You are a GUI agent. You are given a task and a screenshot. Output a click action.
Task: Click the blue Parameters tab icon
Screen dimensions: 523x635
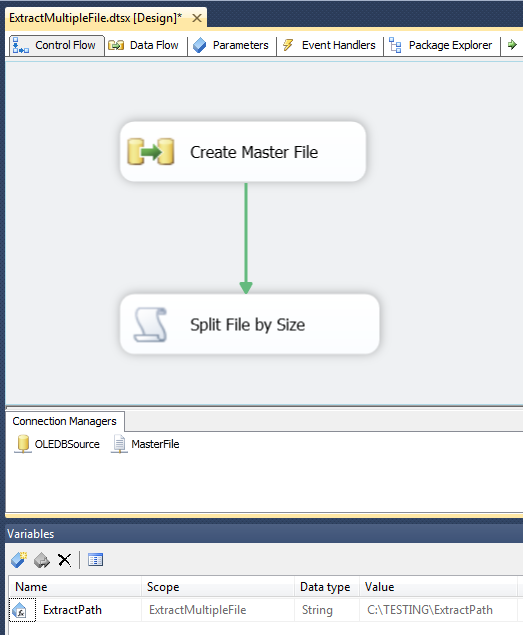click(x=199, y=45)
